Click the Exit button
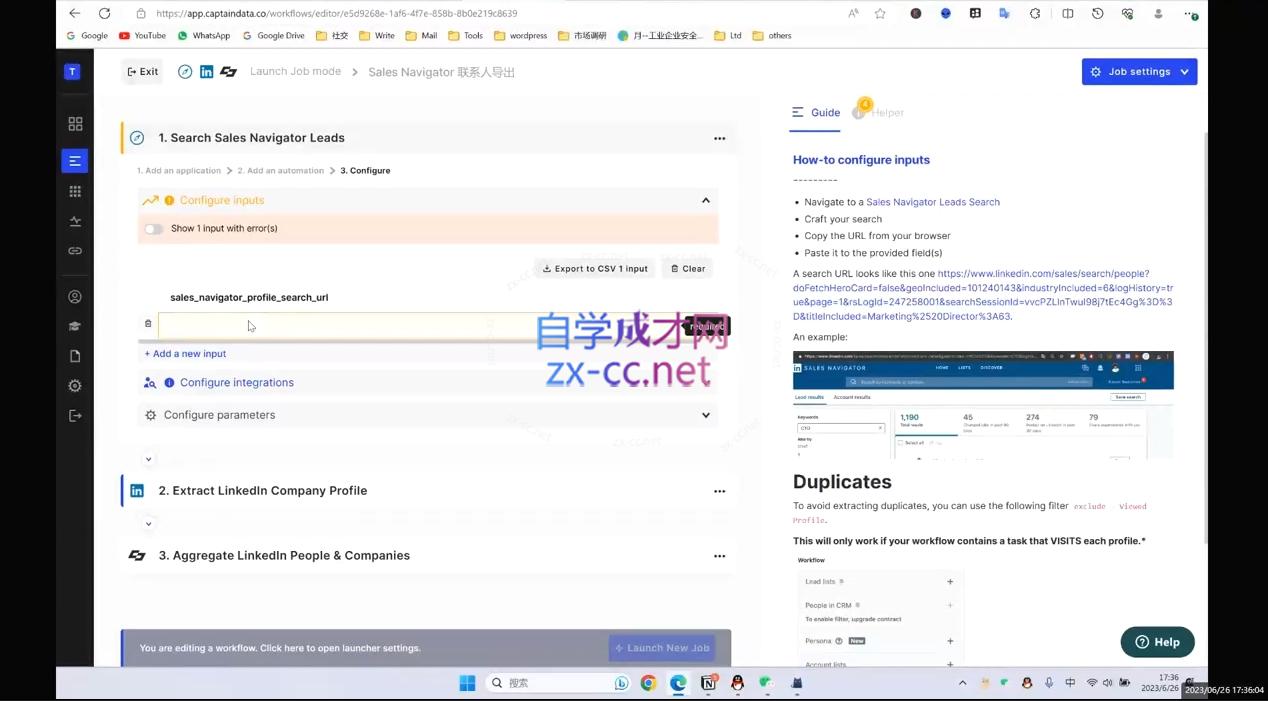The image size is (1268, 701). click(x=142, y=72)
